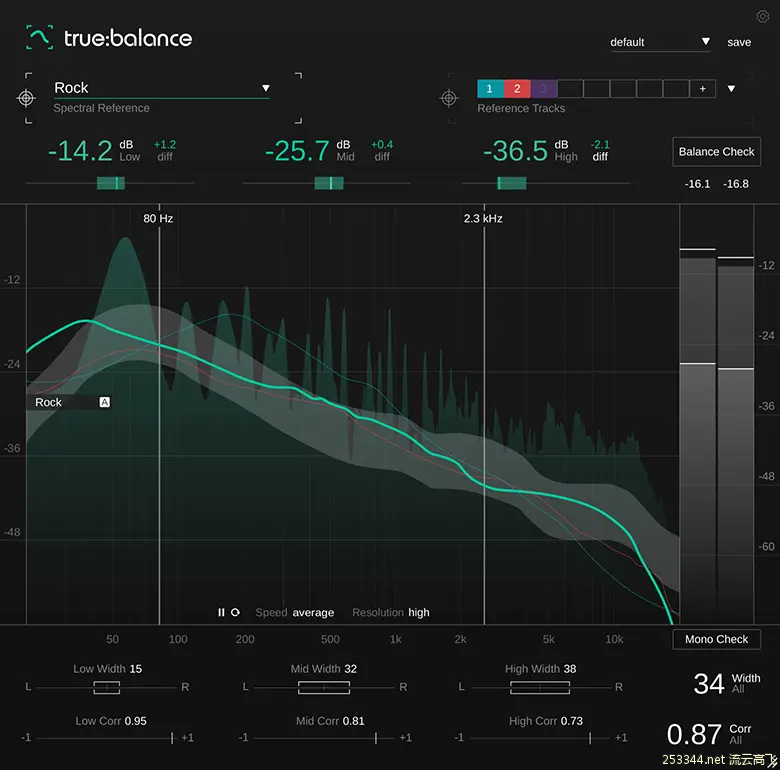Click the A badge on Rock label
The height and width of the screenshot is (770, 780).
coord(104,402)
